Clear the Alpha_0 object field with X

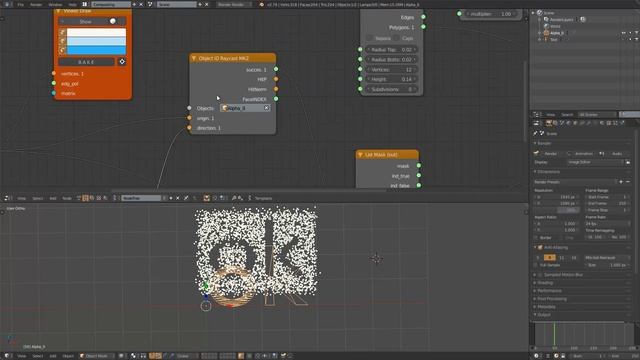pos(266,108)
